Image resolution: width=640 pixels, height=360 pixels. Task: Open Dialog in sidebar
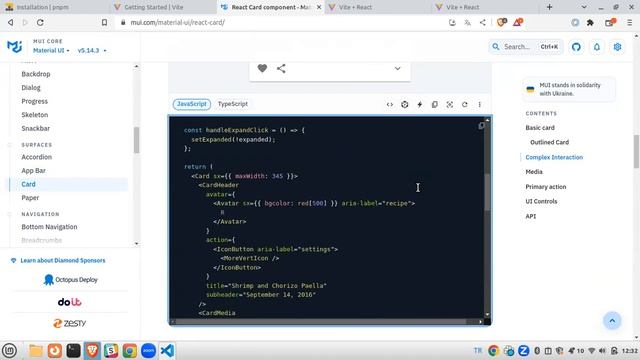[x=31, y=88]
